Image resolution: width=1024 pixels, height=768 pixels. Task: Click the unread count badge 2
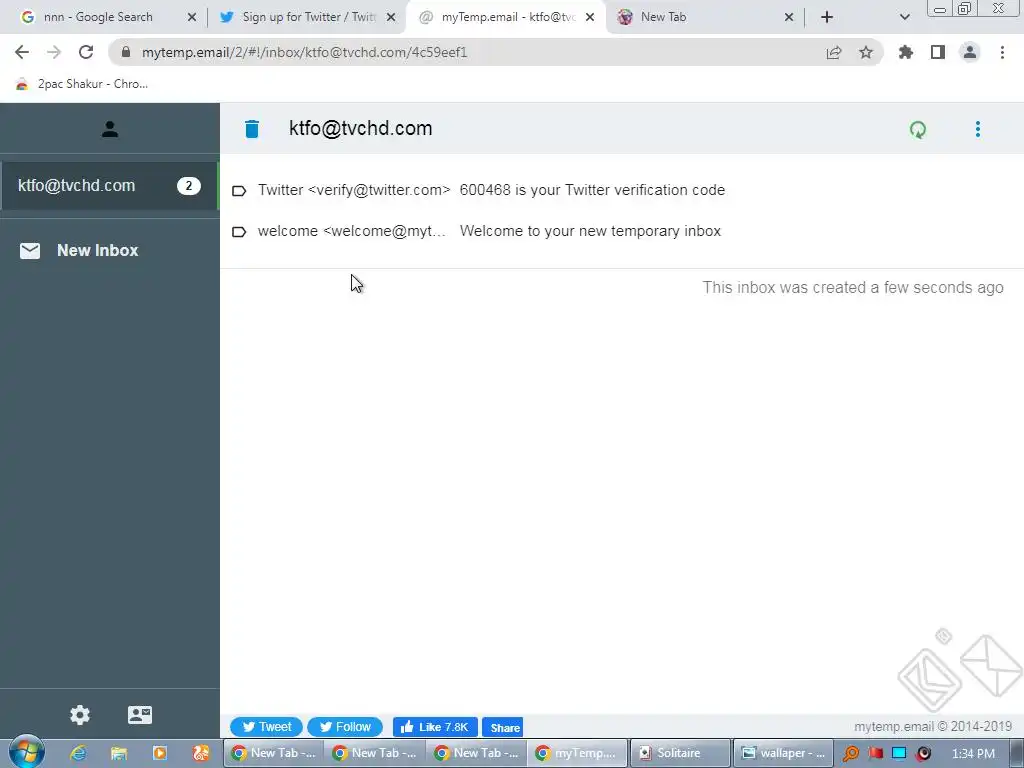[189, 185]
